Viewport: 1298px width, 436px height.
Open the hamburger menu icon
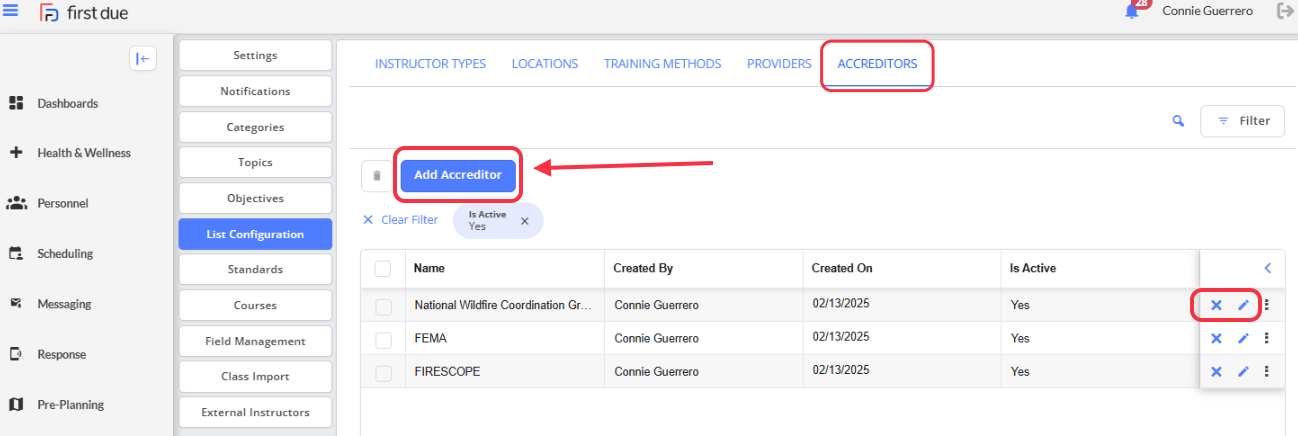(11, 11)
